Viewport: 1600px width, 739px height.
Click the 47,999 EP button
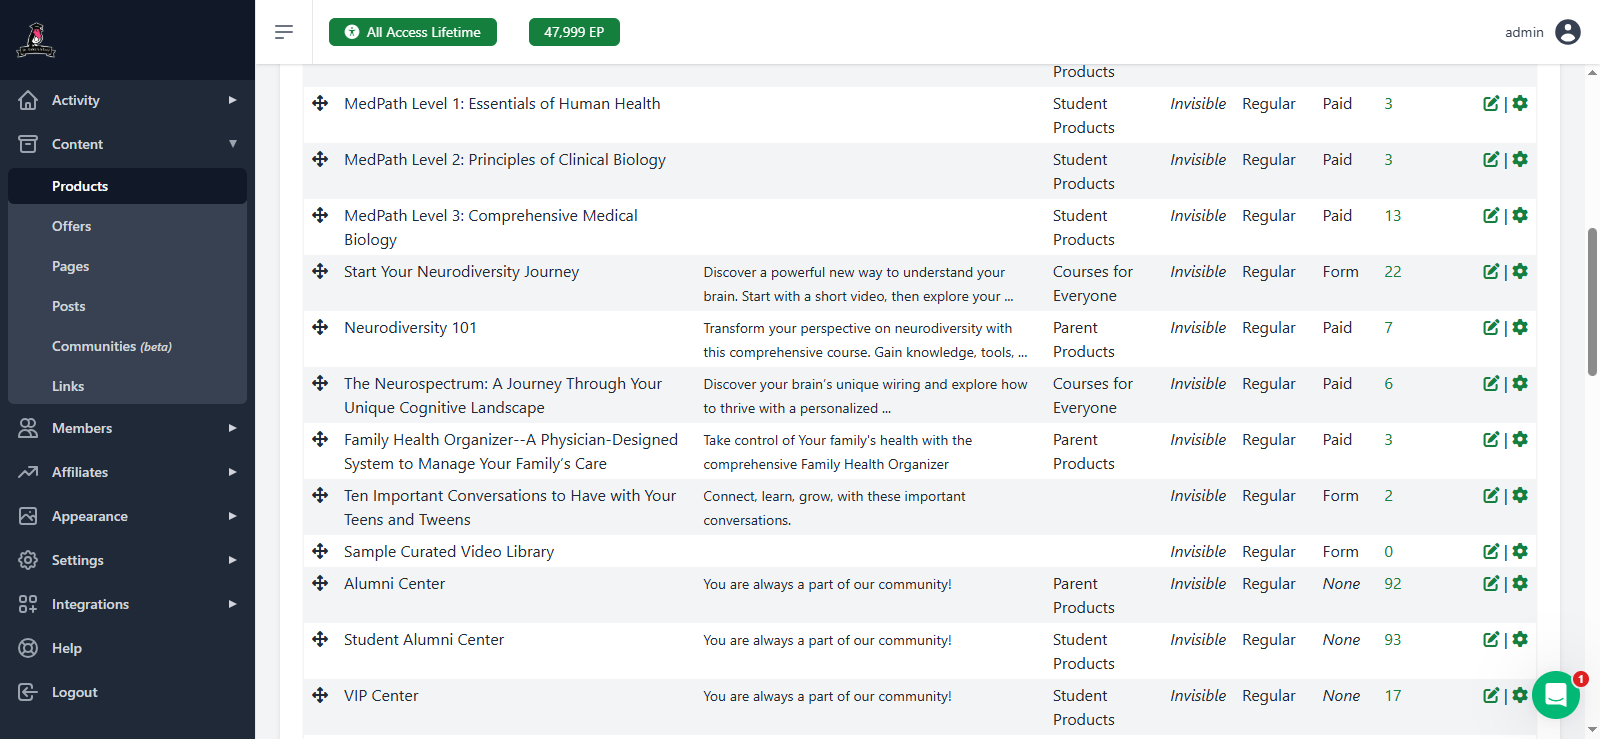pos(574,32)
